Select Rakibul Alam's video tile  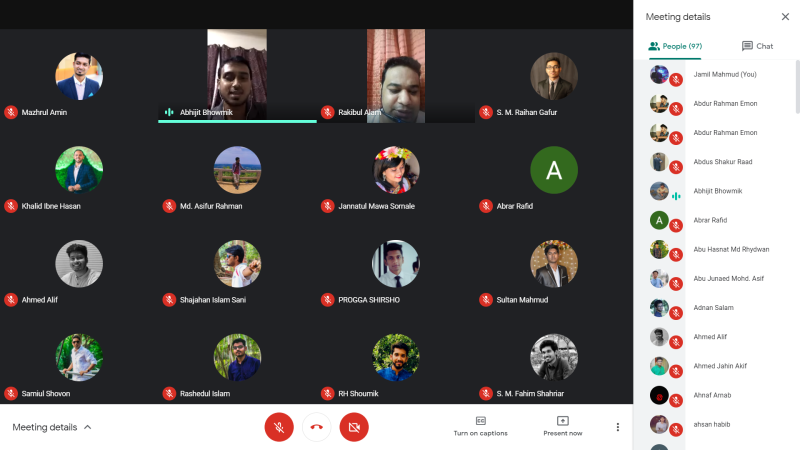click(x=396, y=75)
